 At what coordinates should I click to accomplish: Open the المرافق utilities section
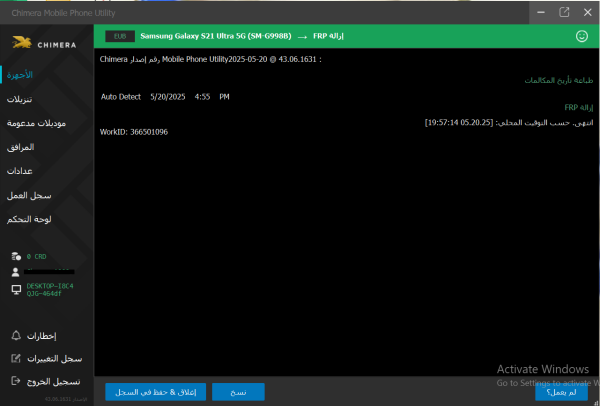[x=21, y=147]
